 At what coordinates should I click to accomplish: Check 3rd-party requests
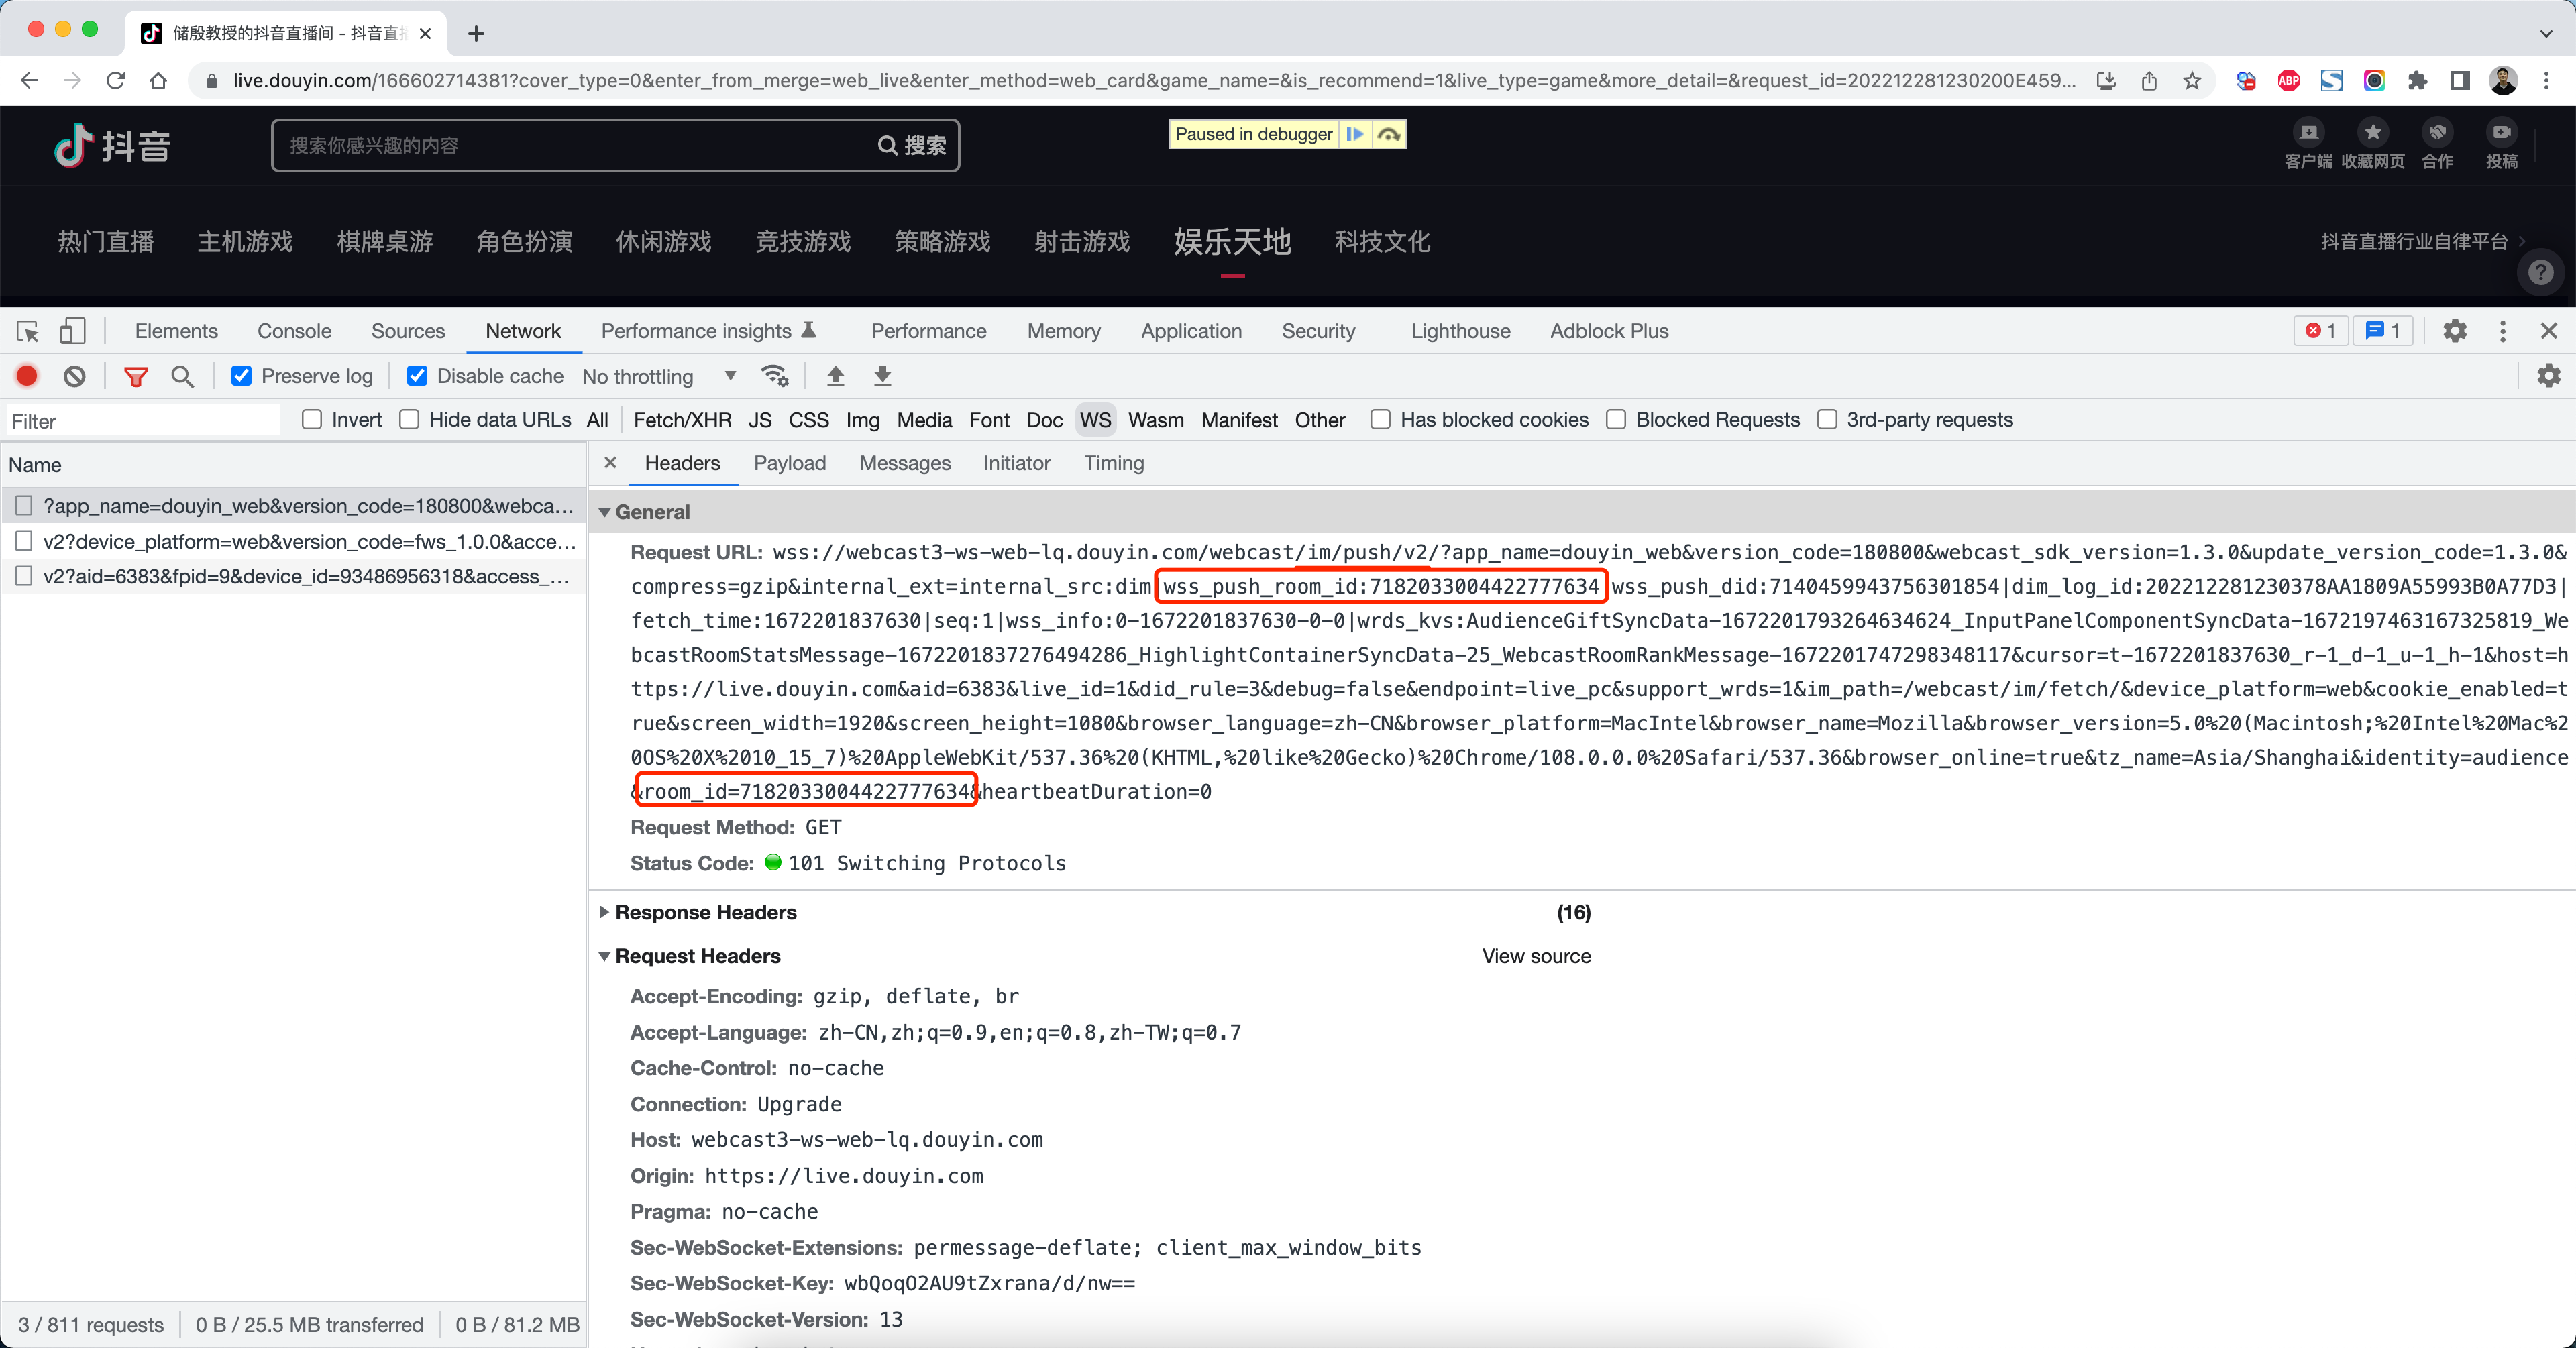point(1826,420)
